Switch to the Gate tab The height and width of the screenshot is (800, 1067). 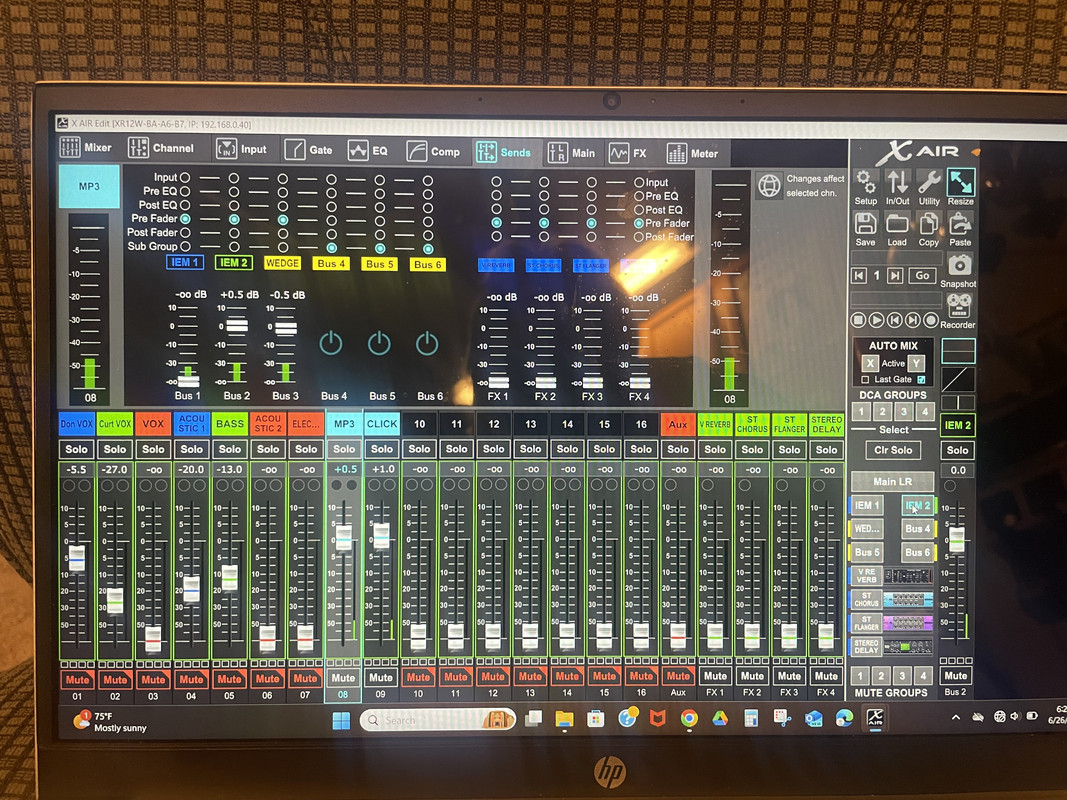308,150
